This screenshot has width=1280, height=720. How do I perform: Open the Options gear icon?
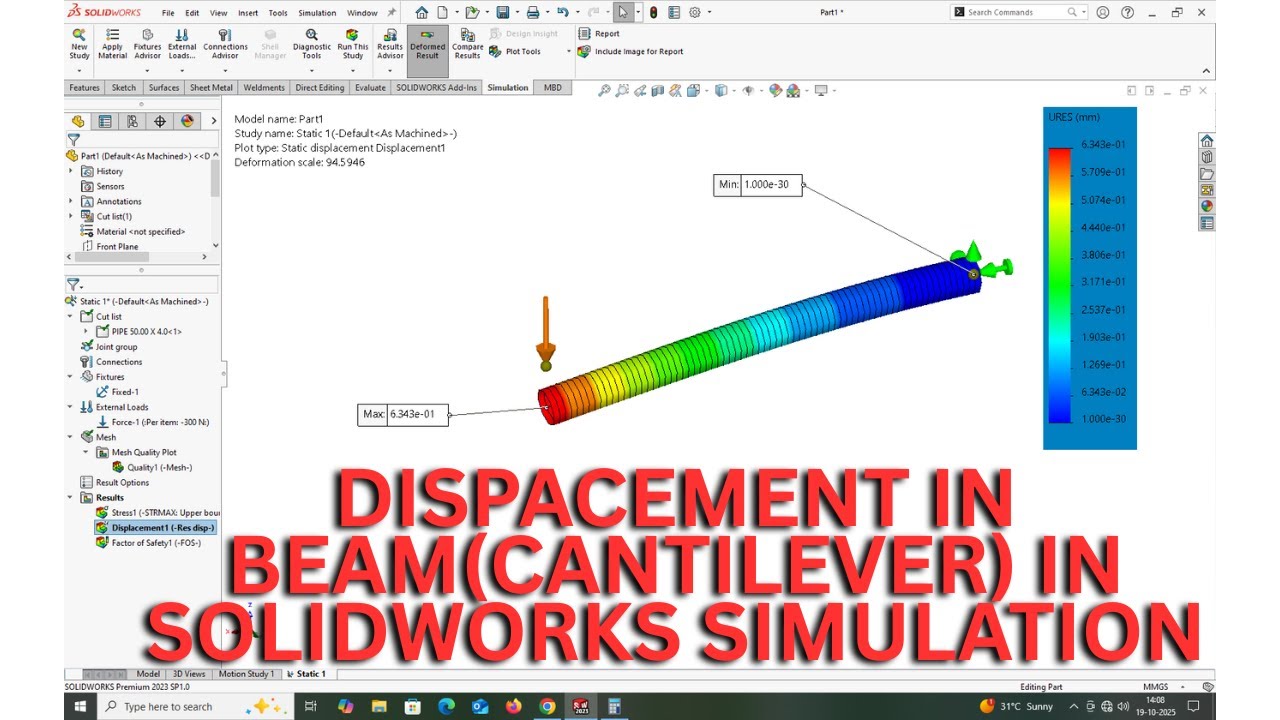(694, 13)
